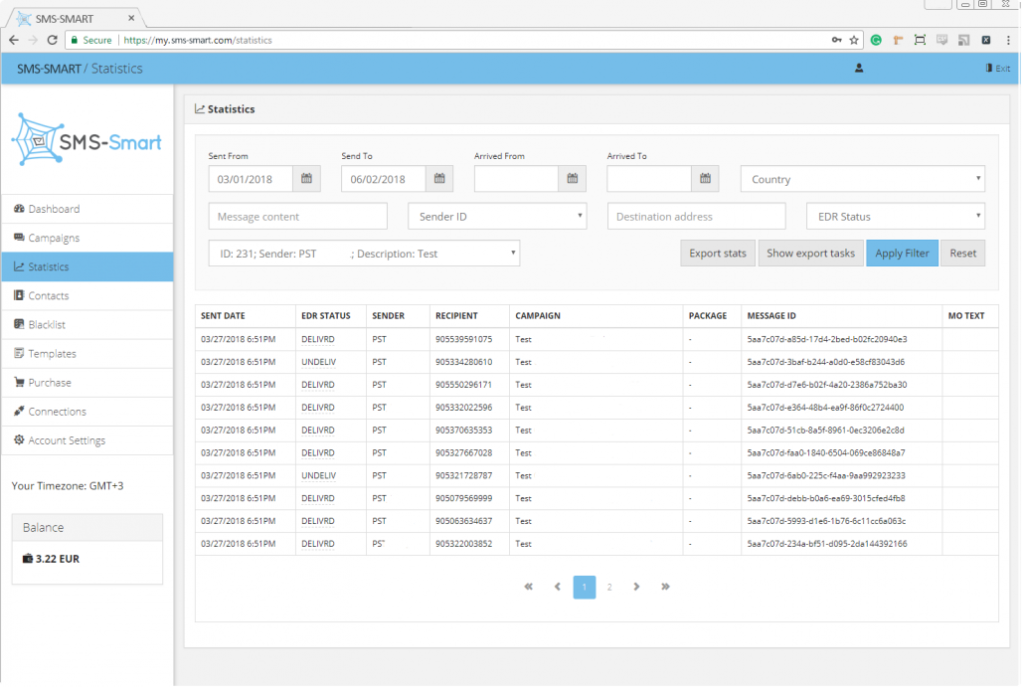
Task: Open Connections from the sidebar
Action: click(x=88, y=411)
